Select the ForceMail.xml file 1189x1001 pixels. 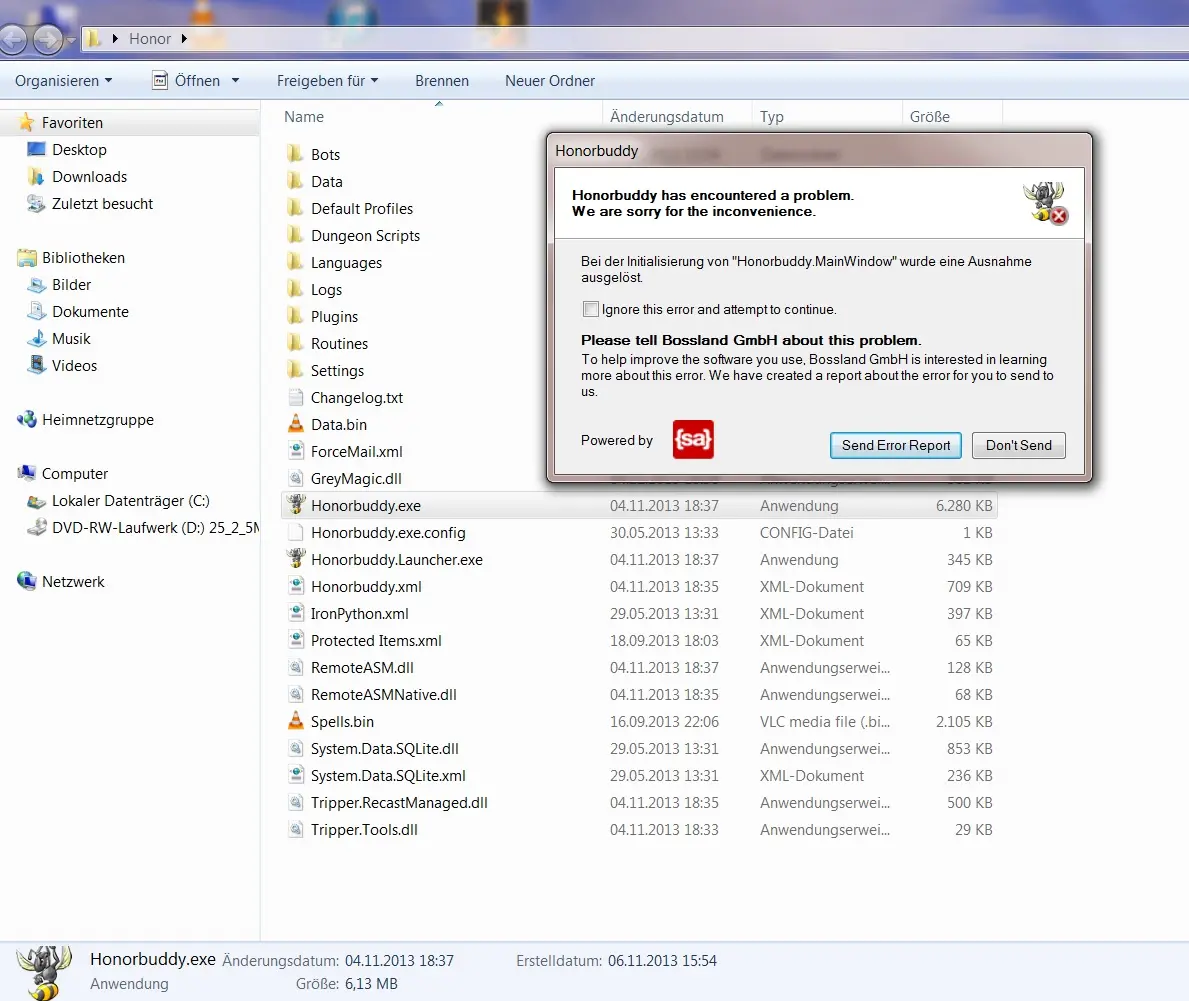356,451
